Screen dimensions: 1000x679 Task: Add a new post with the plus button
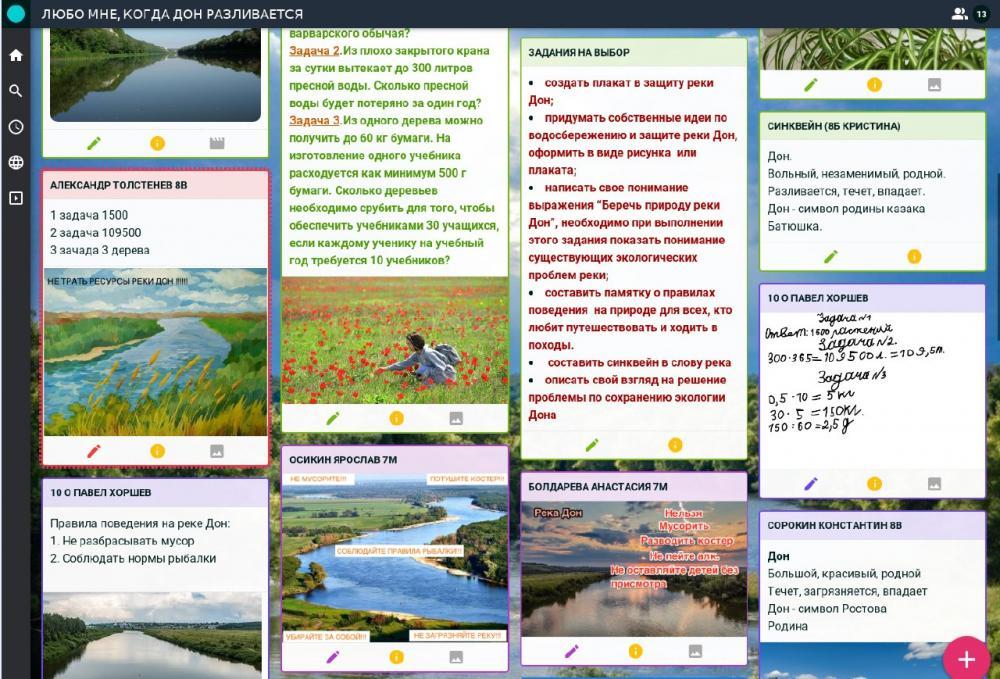pyautogui.click(x=966, y=659)
